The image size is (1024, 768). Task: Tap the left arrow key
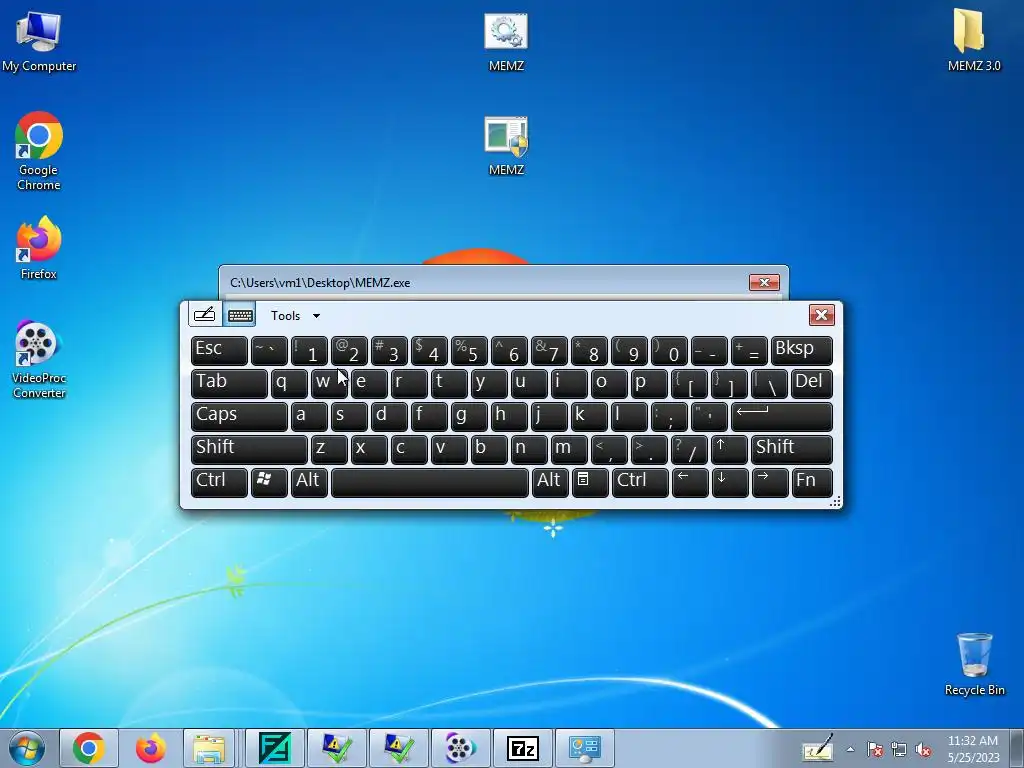coord(690,483)
